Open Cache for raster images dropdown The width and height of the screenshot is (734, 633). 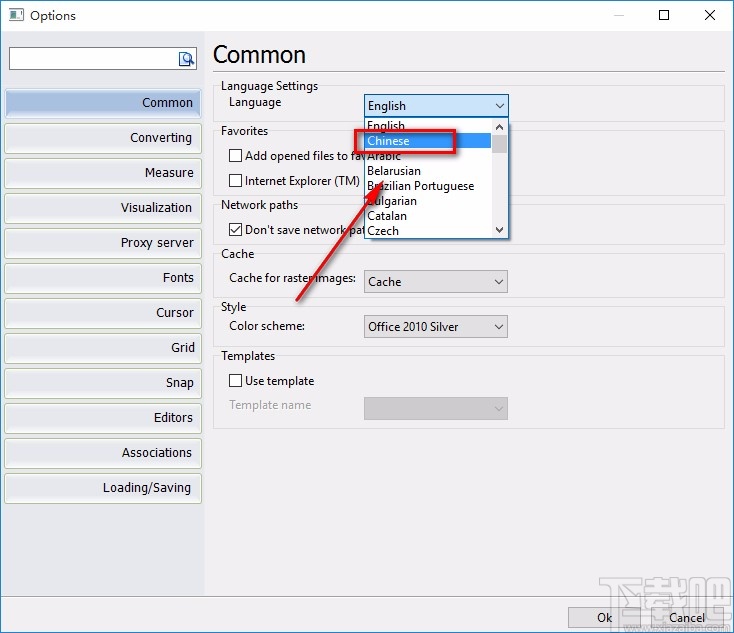pos(436,282)
